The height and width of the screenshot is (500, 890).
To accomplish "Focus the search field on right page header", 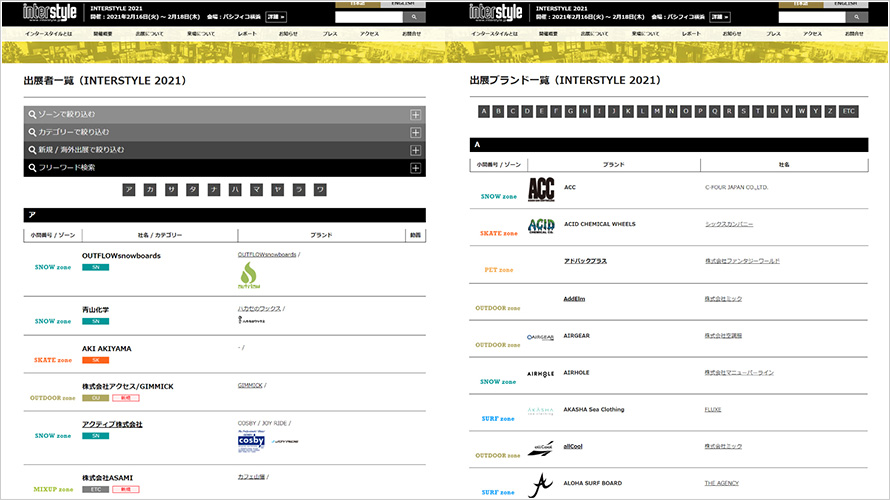I will (812, 17).
